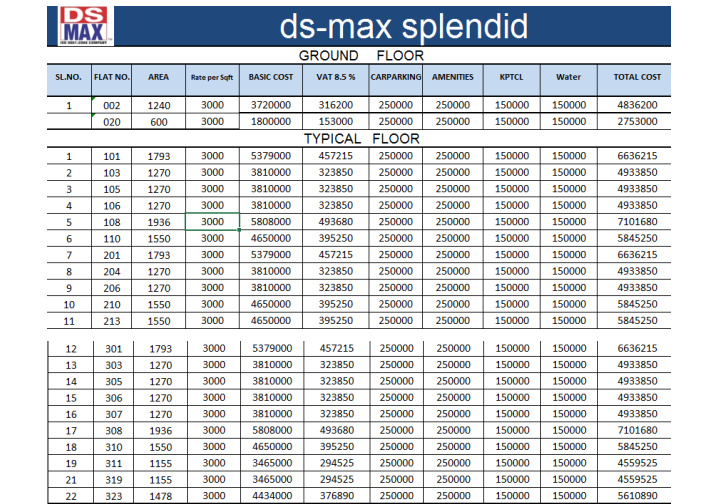723x504 pixels.
Task: Click the VAT value 376890 for flat 323
Action: (336, 496)
